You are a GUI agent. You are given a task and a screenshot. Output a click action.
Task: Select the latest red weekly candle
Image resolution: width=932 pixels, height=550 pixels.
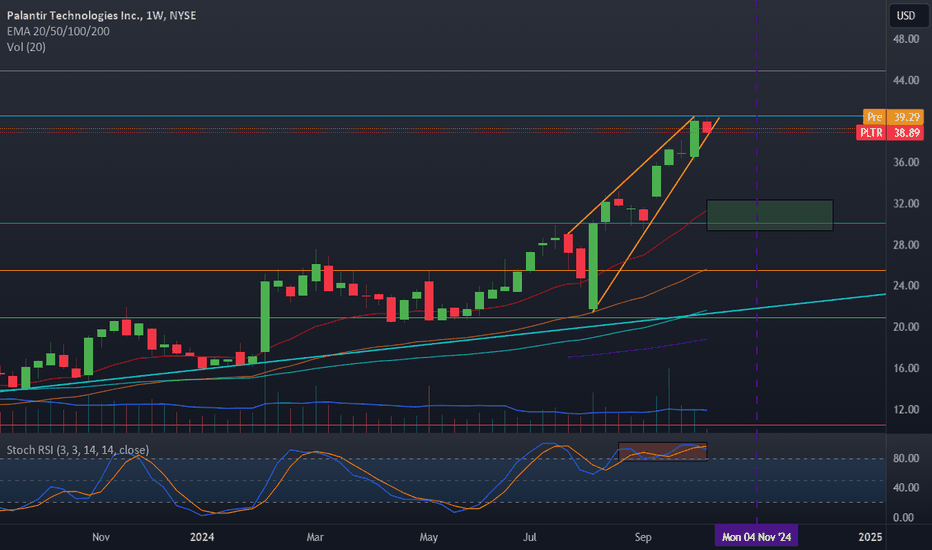click(707, 127)
